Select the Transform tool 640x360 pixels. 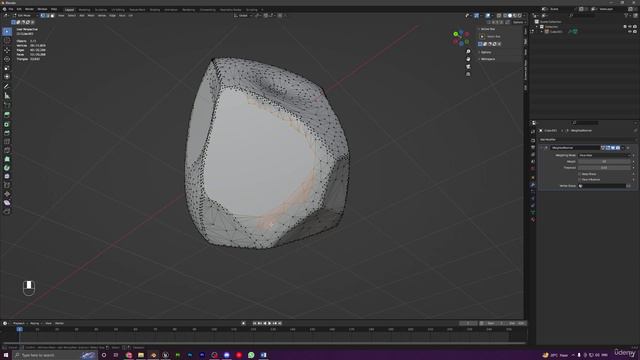[x=7, y=77]
